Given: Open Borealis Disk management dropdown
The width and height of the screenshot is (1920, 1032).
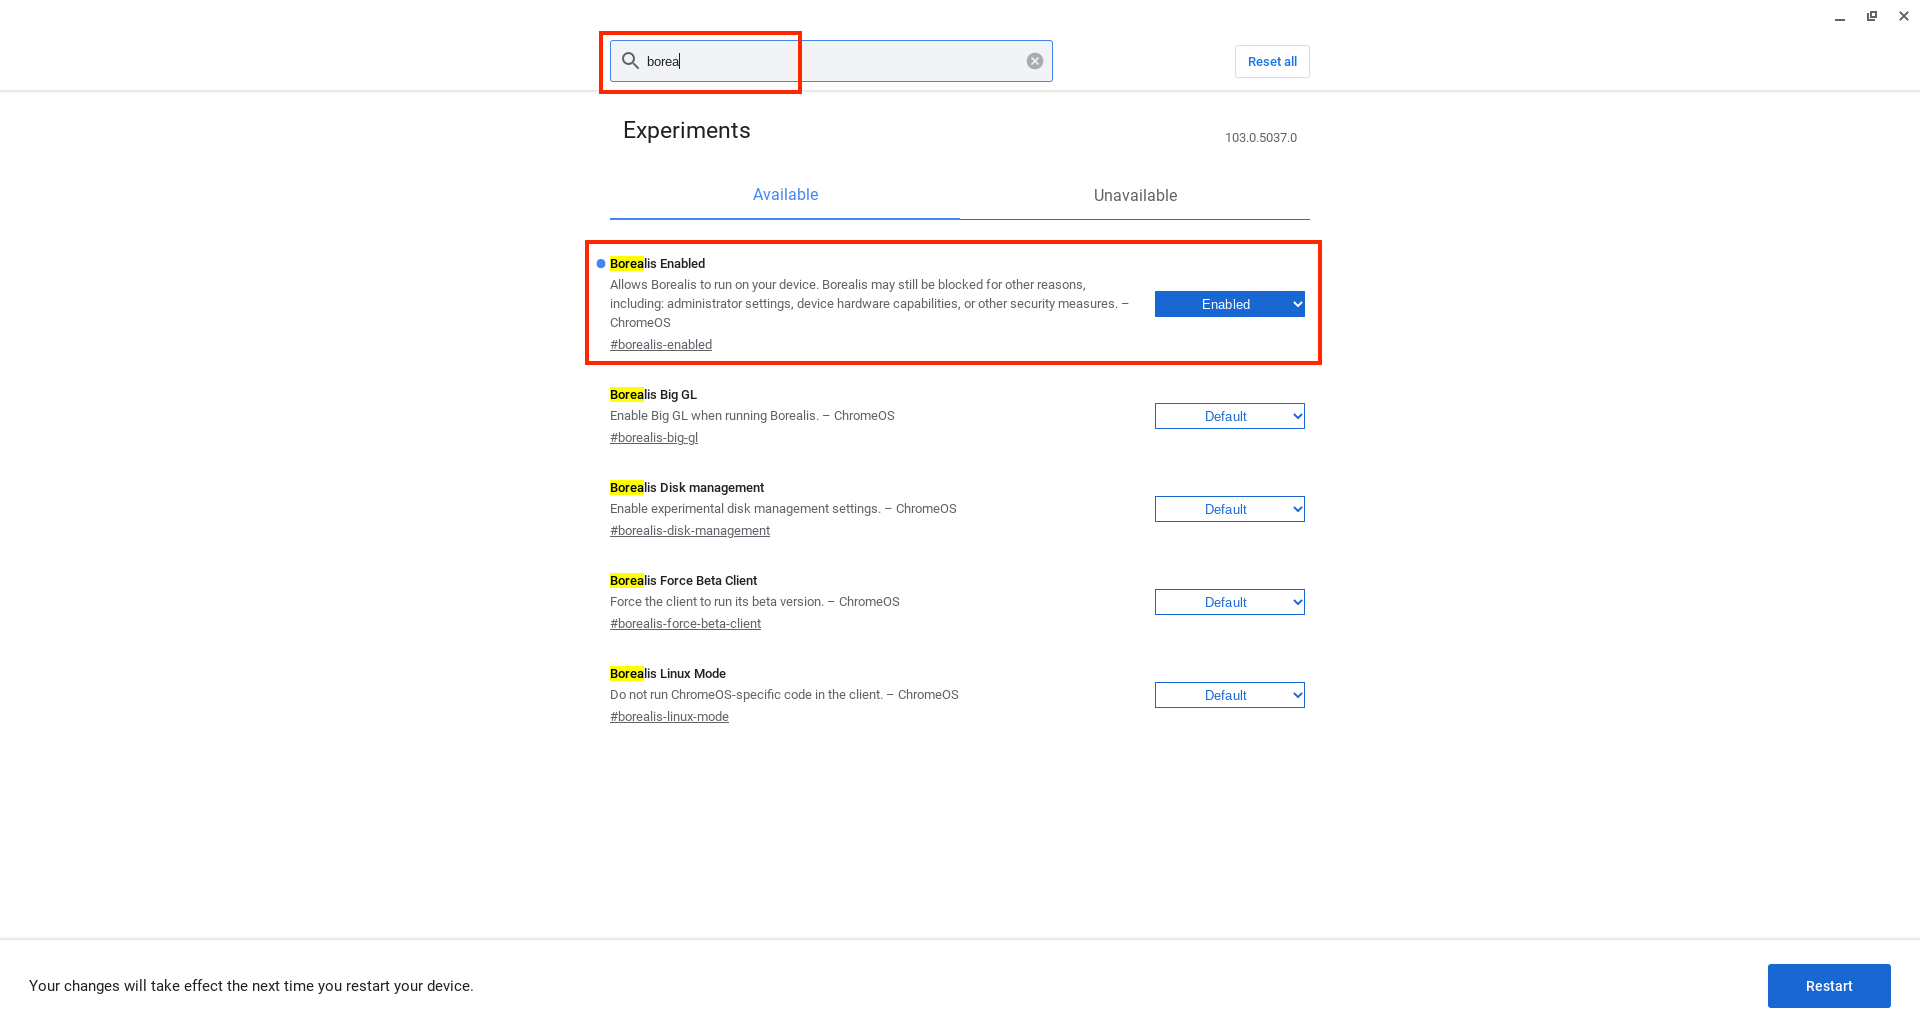Looking at the screenshot, I should [x=1230, y=509].
